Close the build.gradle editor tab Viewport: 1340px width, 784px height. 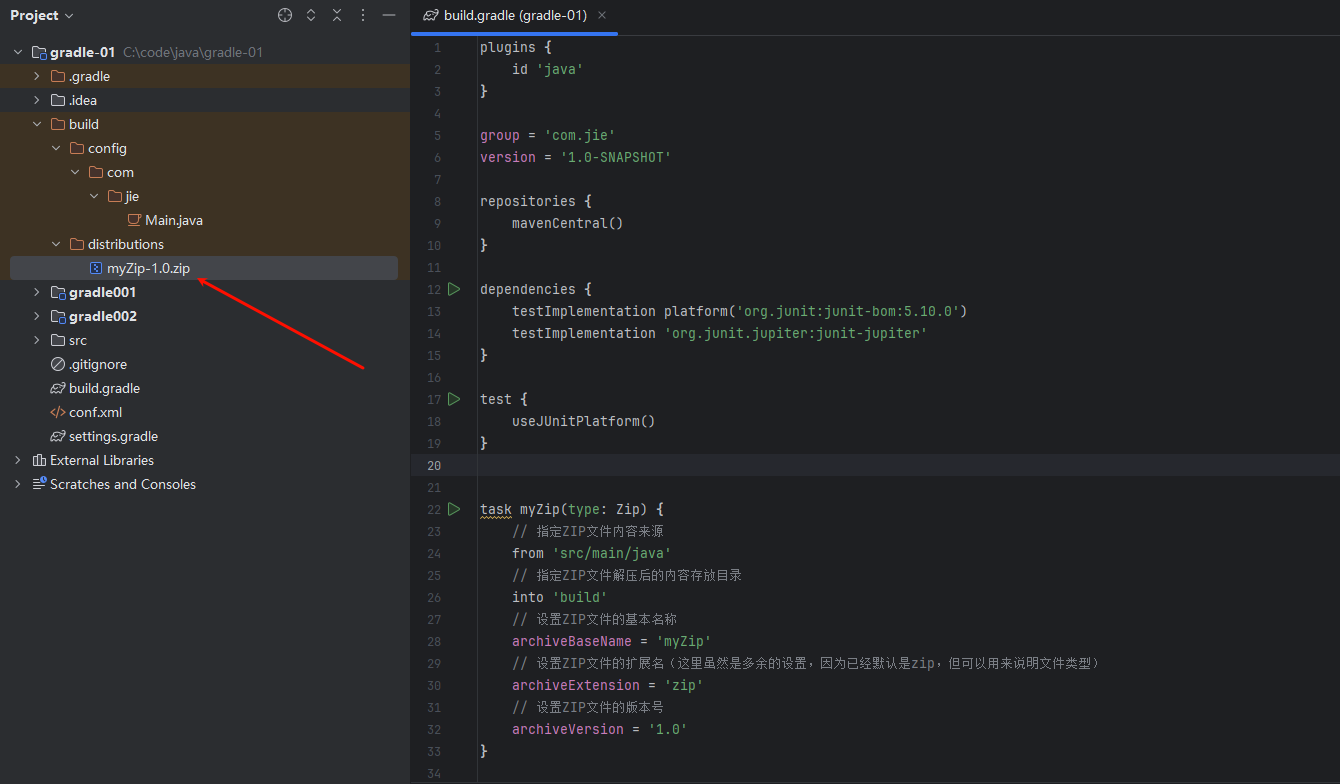[602, 16]
